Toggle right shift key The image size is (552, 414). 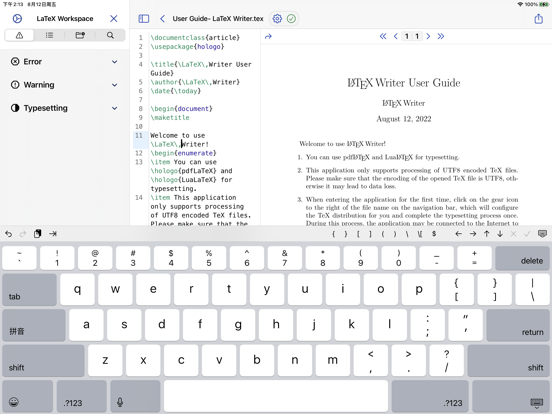click(508, 360)
